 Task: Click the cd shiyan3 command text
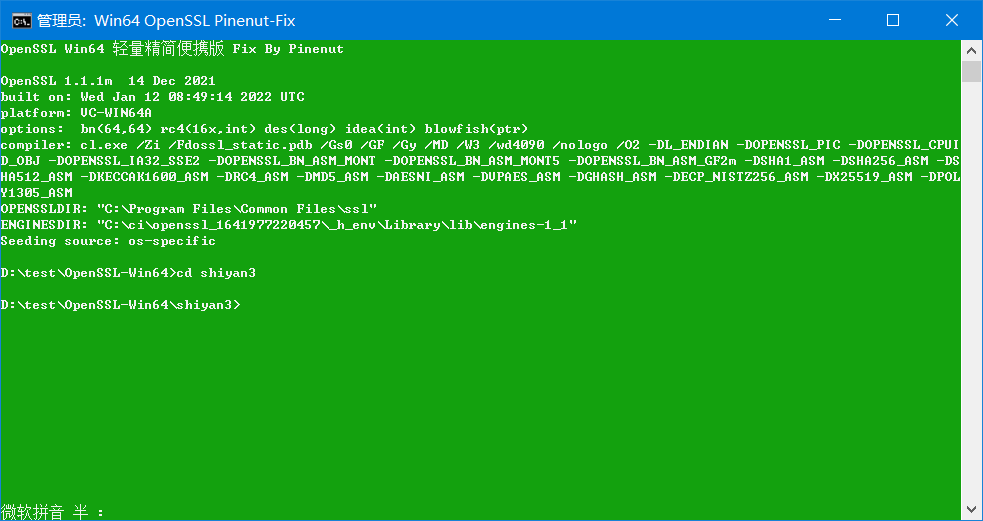click(216, 273)
